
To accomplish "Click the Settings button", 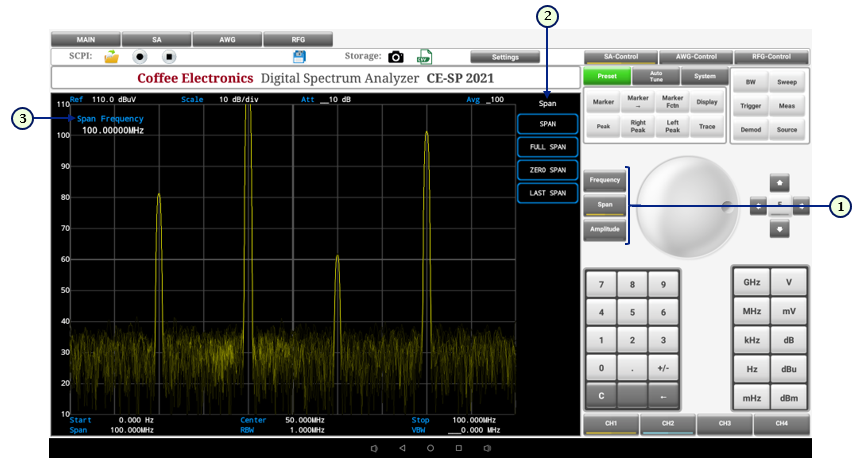I will click(505, 57).
